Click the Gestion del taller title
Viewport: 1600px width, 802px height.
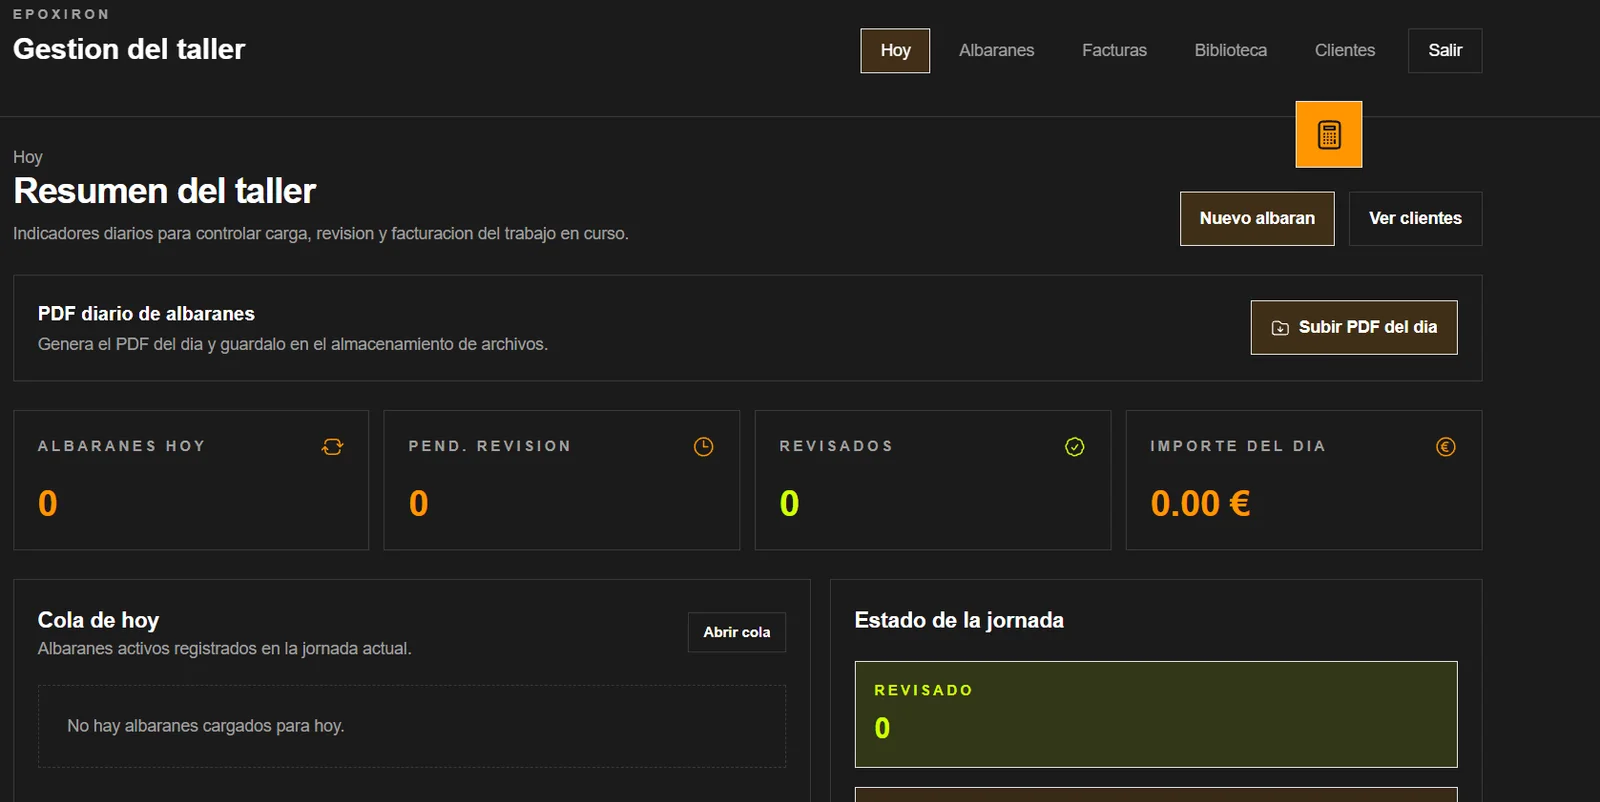click(x=129, y=49)
